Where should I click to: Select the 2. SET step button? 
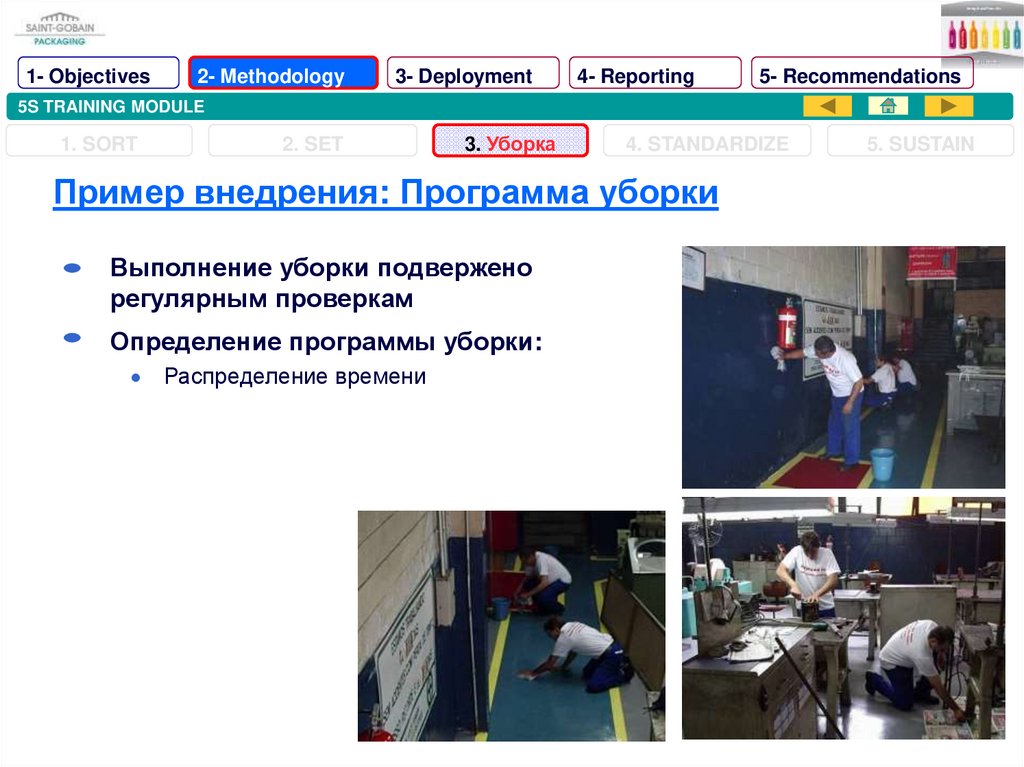point(312,143)
